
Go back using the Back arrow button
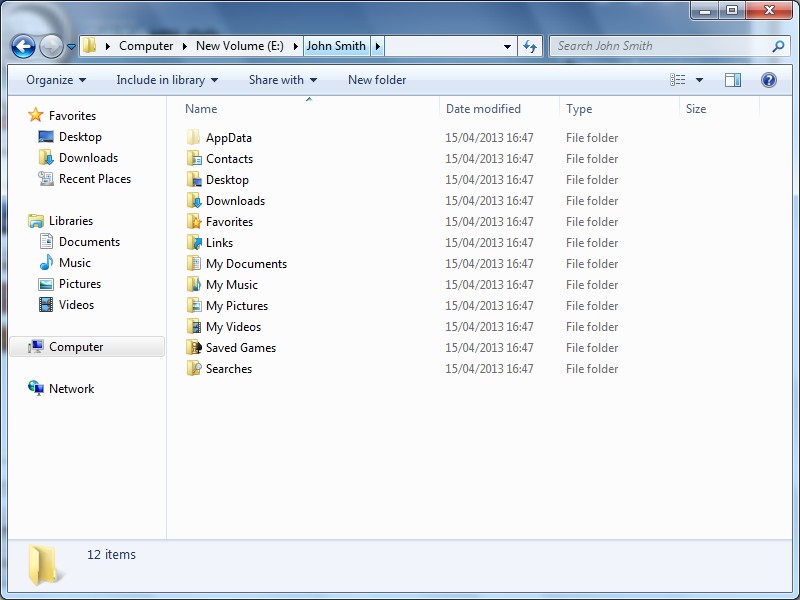pos(23,46)
